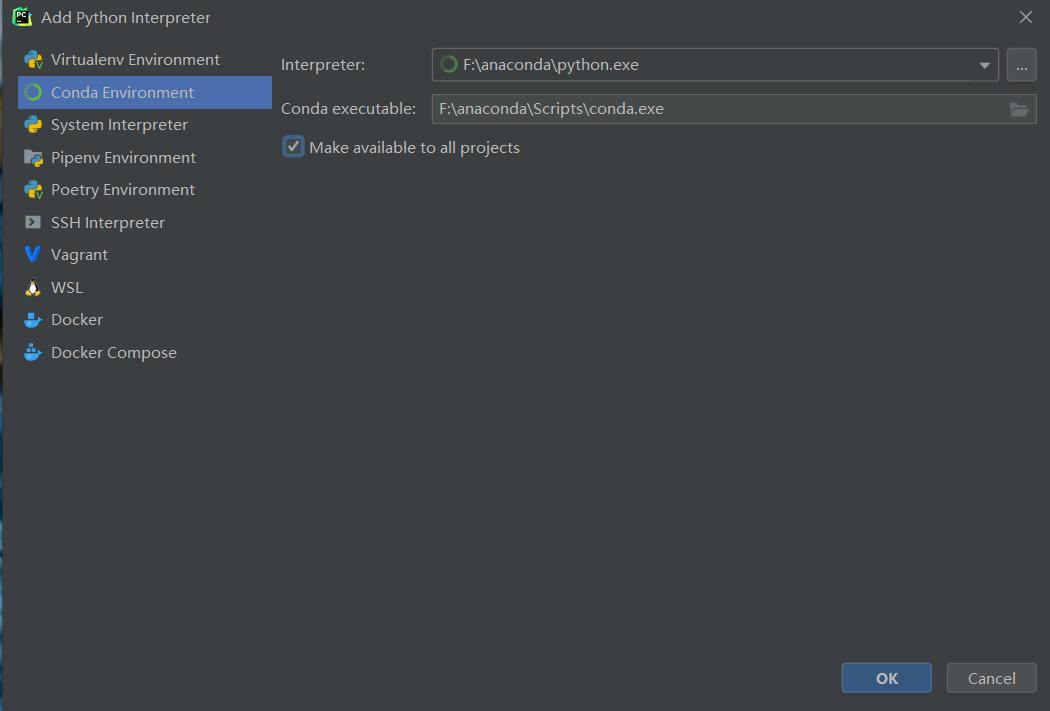Dismiss dialog with Cancel button
Image resolution: width=1050 pixels, height=711 pixels.
(x=991, y=678)
